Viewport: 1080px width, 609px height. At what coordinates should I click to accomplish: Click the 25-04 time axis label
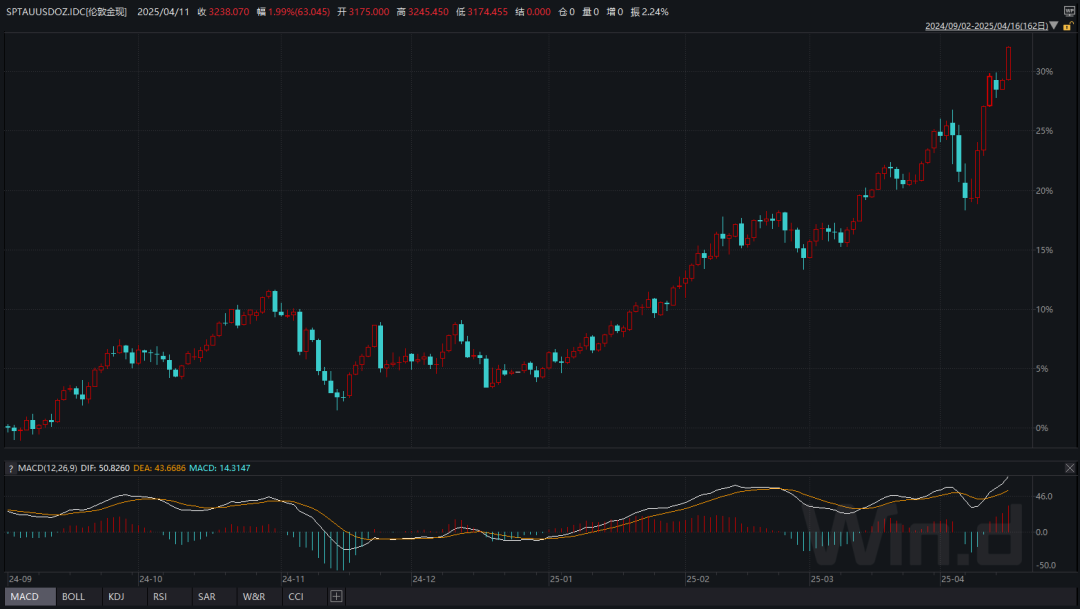coord(953,579)
